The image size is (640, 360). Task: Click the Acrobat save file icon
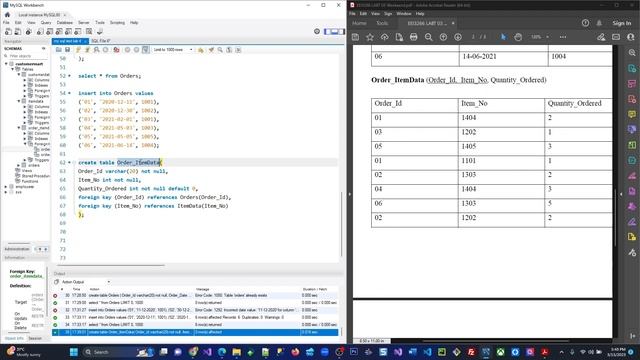355,37
